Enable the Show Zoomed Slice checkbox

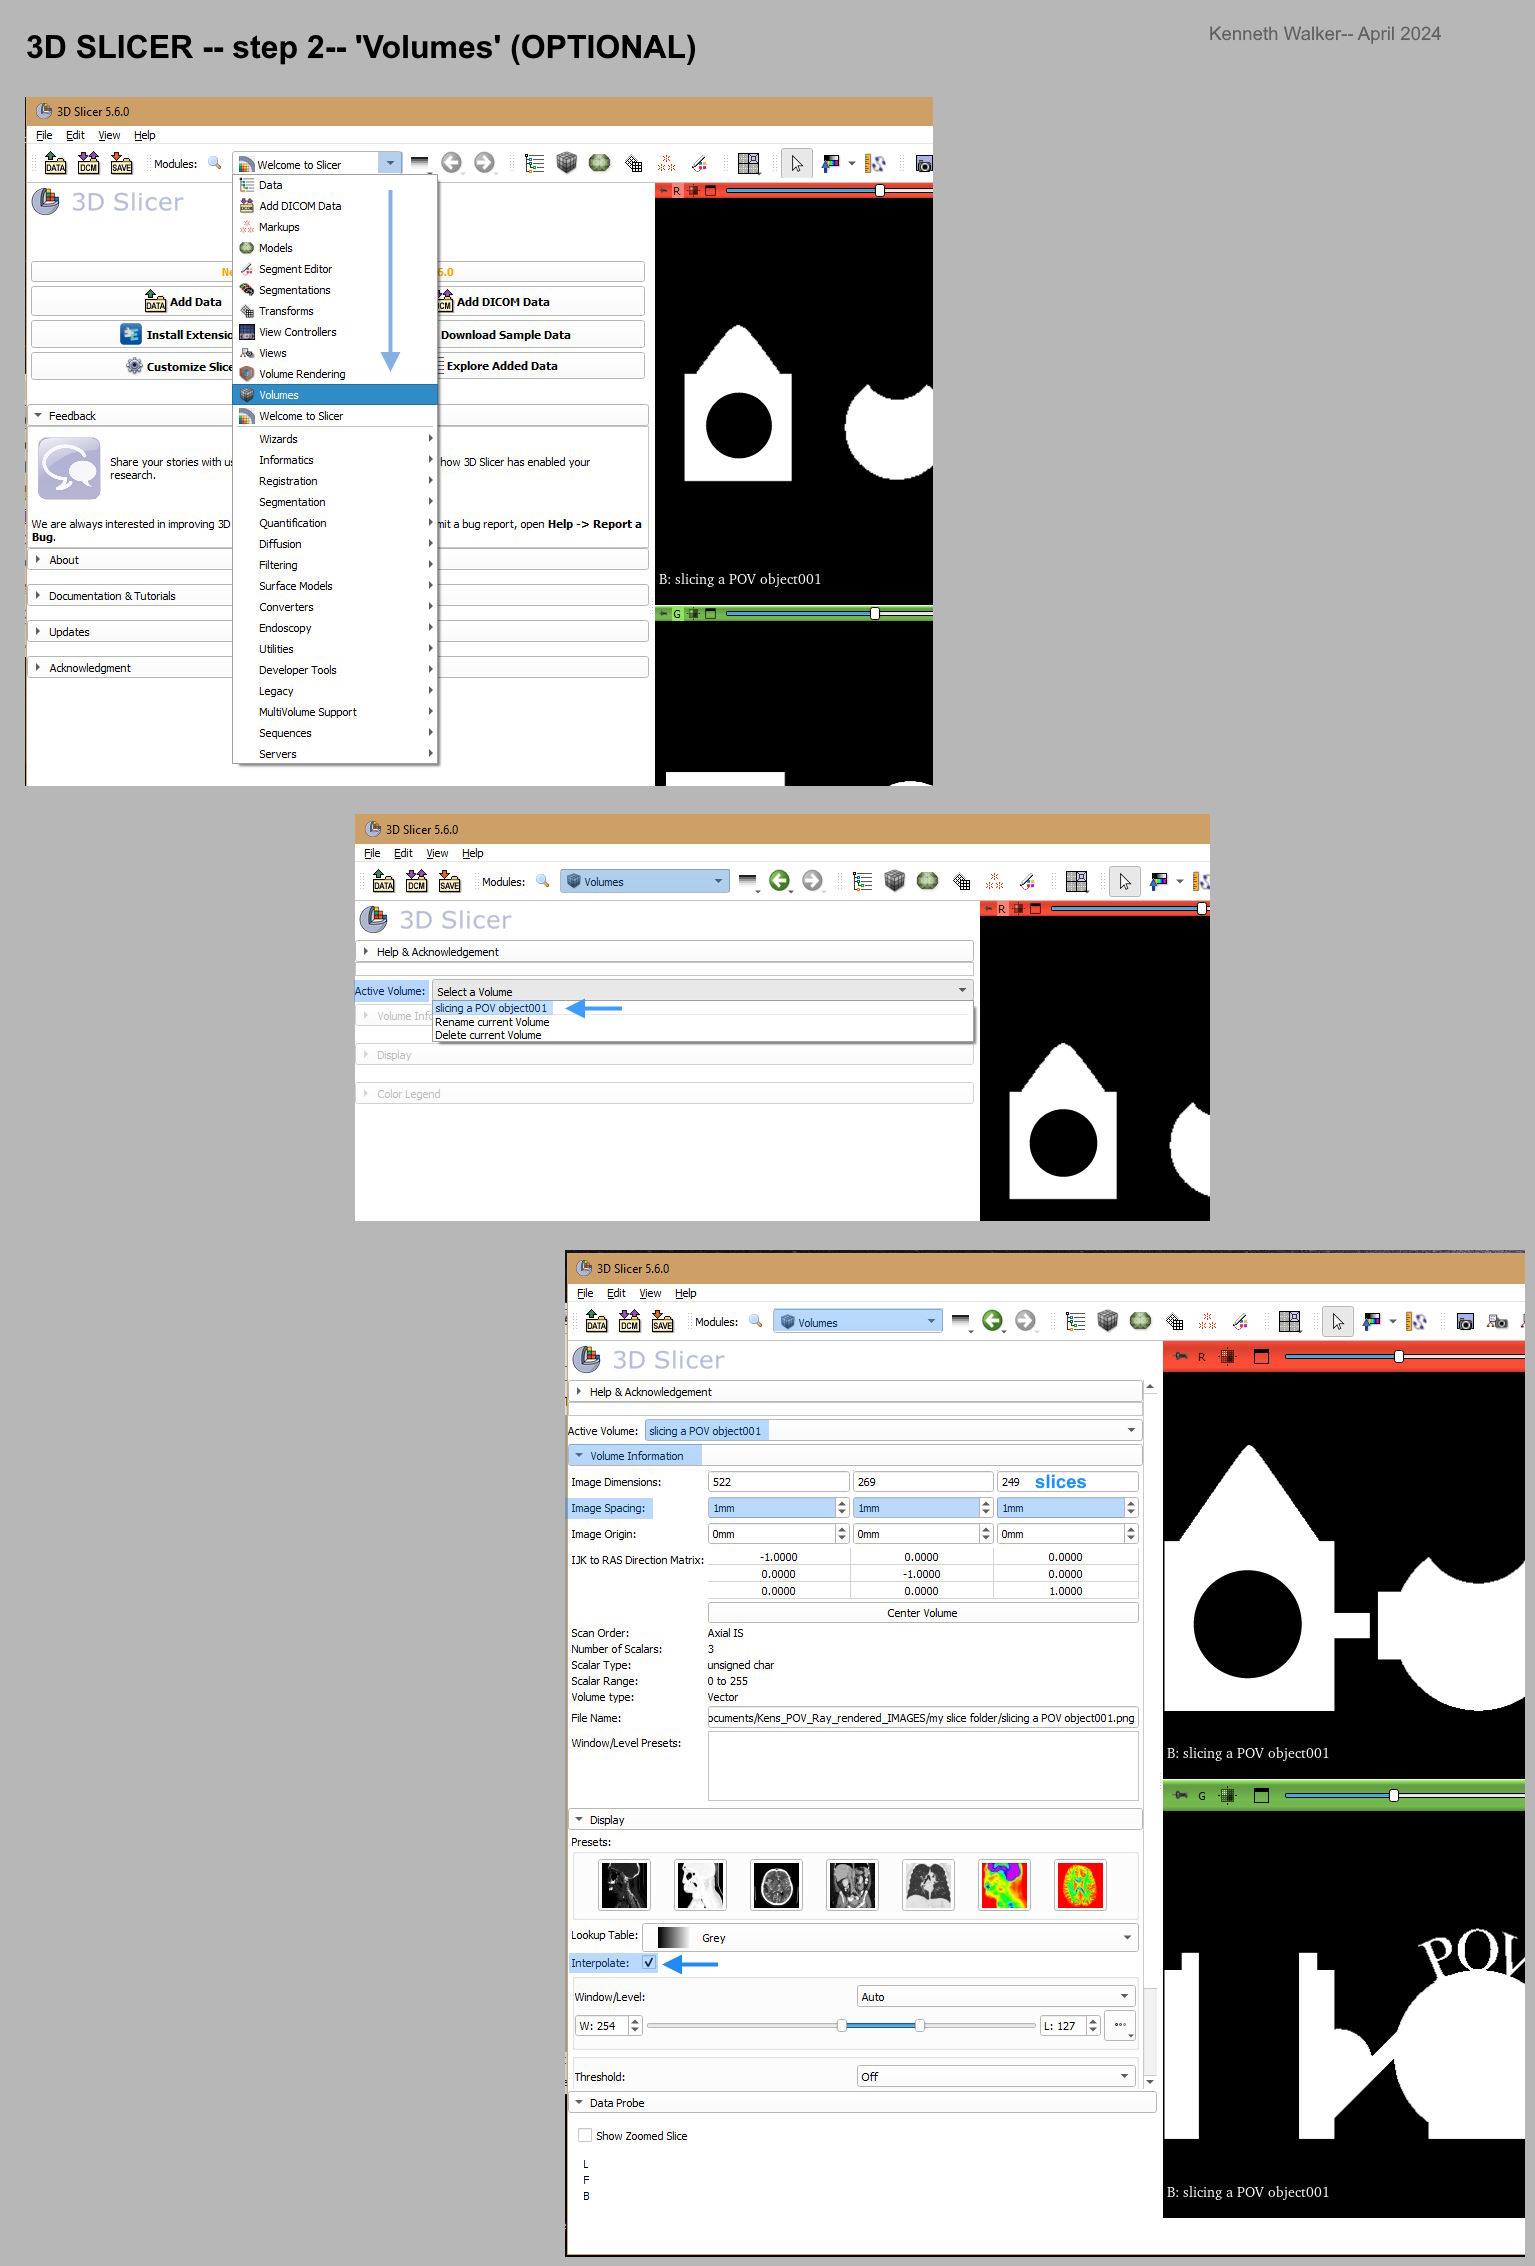[585, 2135]
